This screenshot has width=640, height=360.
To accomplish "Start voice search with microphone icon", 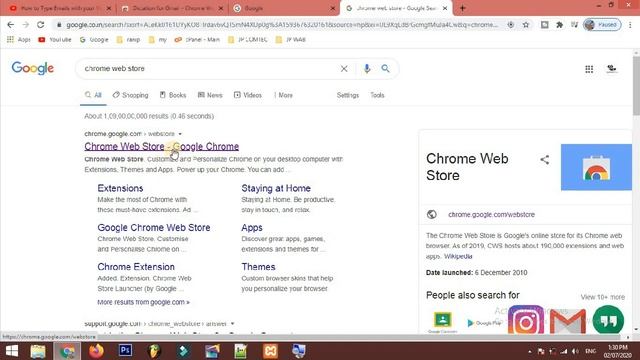I will (367, 69).
